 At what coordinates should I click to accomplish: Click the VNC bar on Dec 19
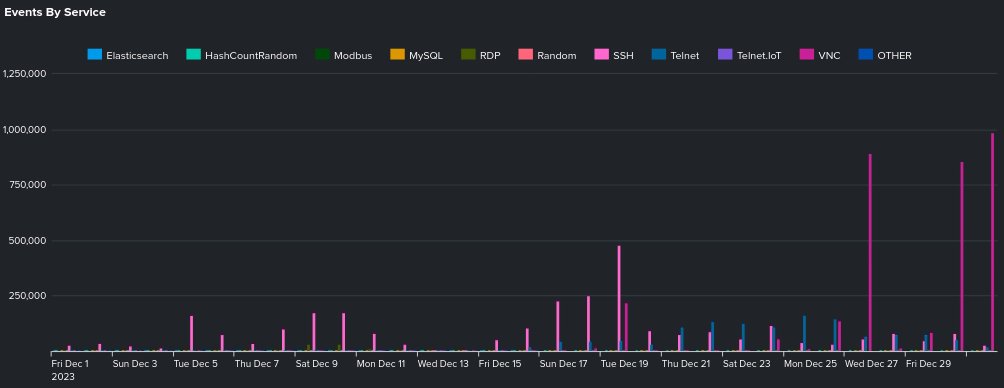626,327
